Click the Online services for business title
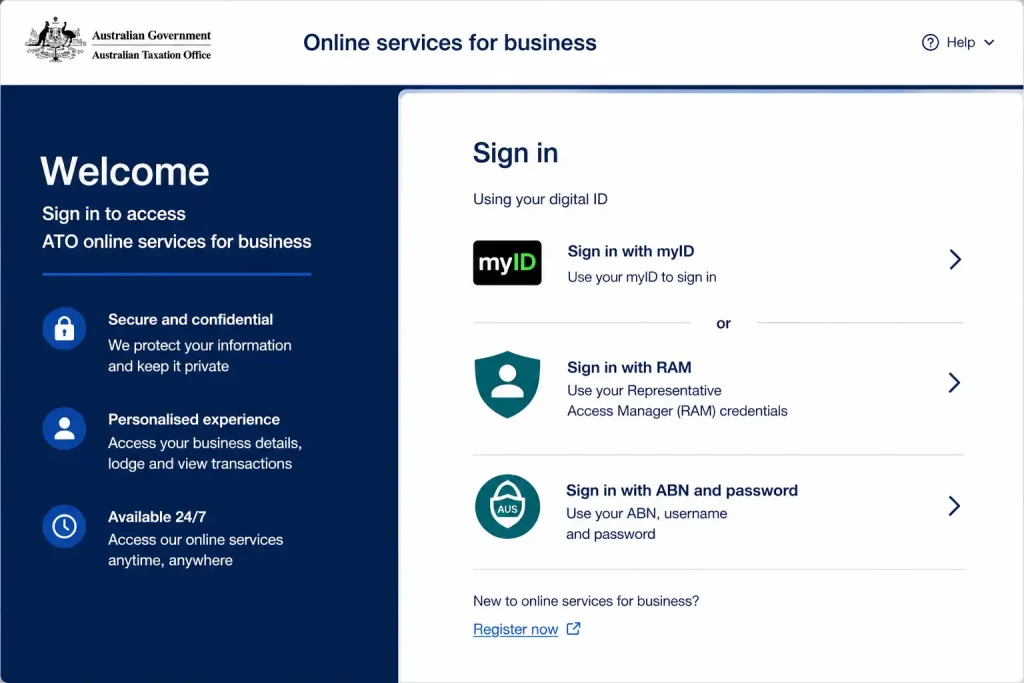This screenshot has height=683, width=1024. pyautogui.click(x=449, y=42)
